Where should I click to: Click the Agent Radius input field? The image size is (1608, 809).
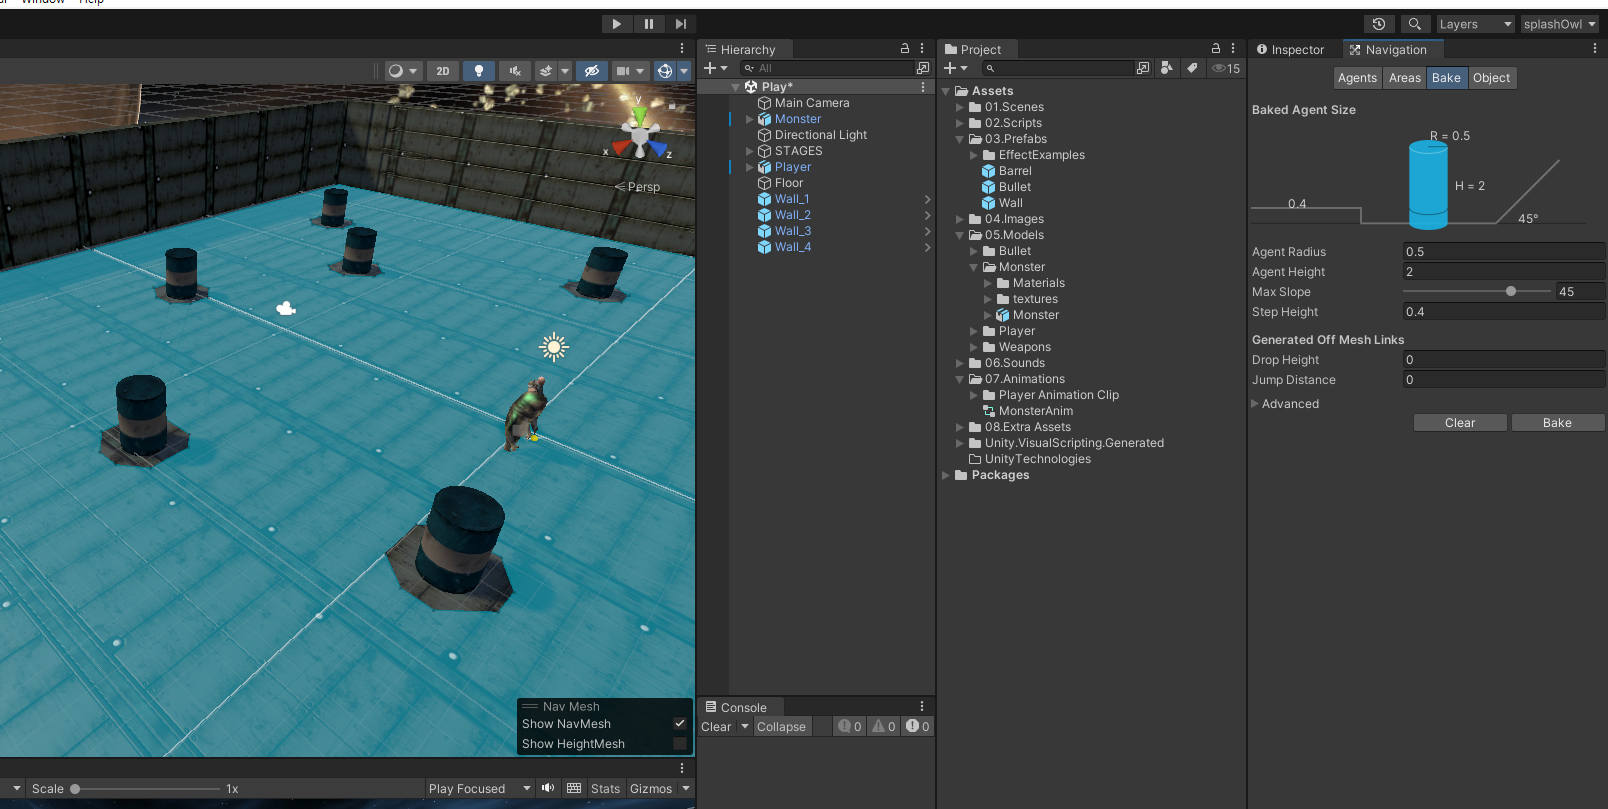(1503, 252)
